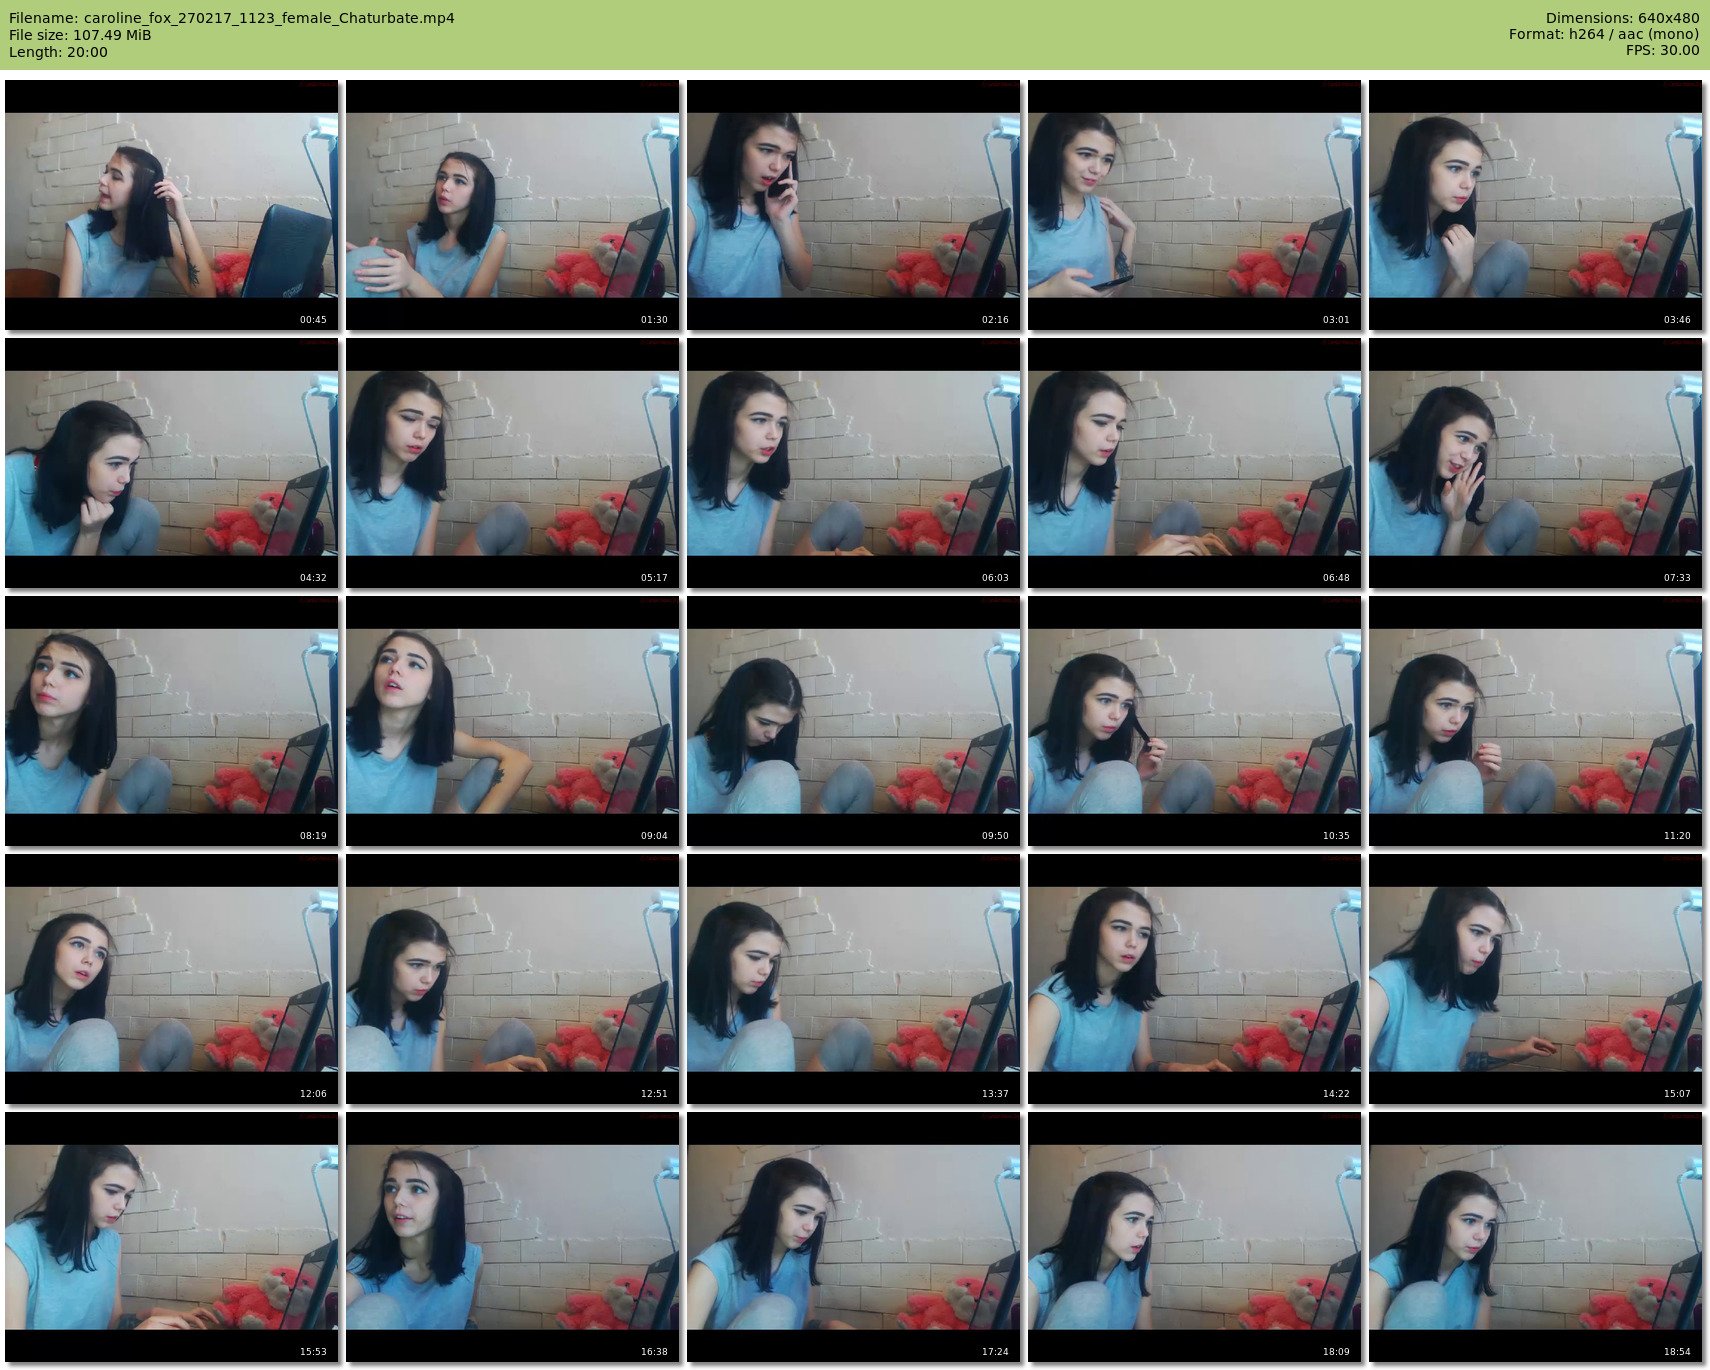Select the 11:20 thumbnail

[x=1535, y=721]
